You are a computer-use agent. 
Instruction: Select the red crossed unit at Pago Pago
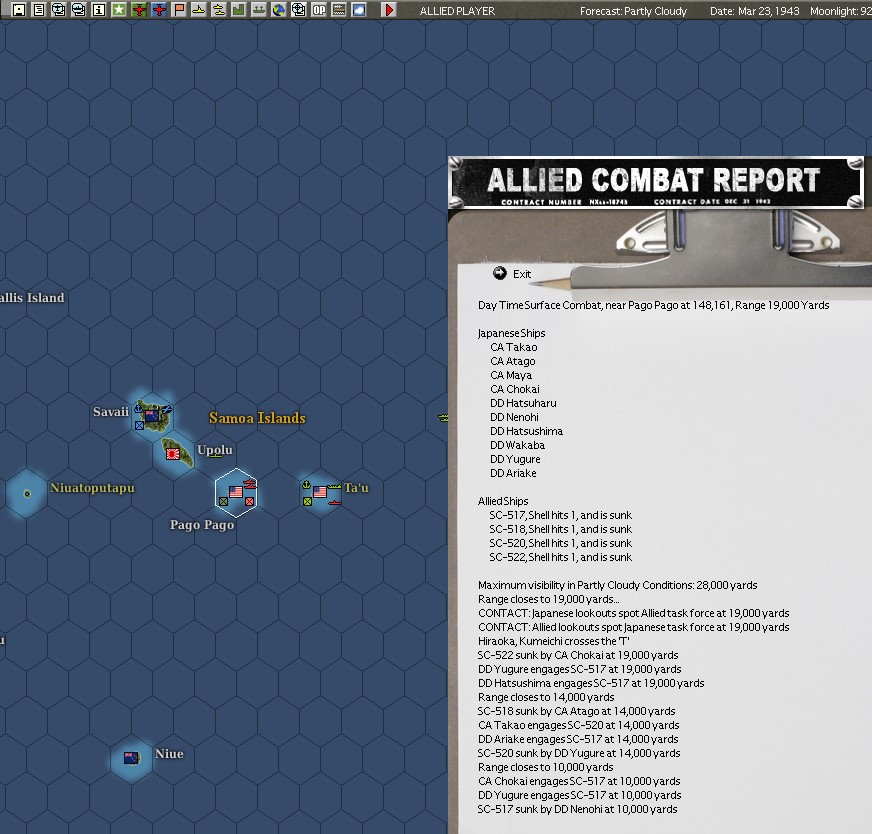250,502
